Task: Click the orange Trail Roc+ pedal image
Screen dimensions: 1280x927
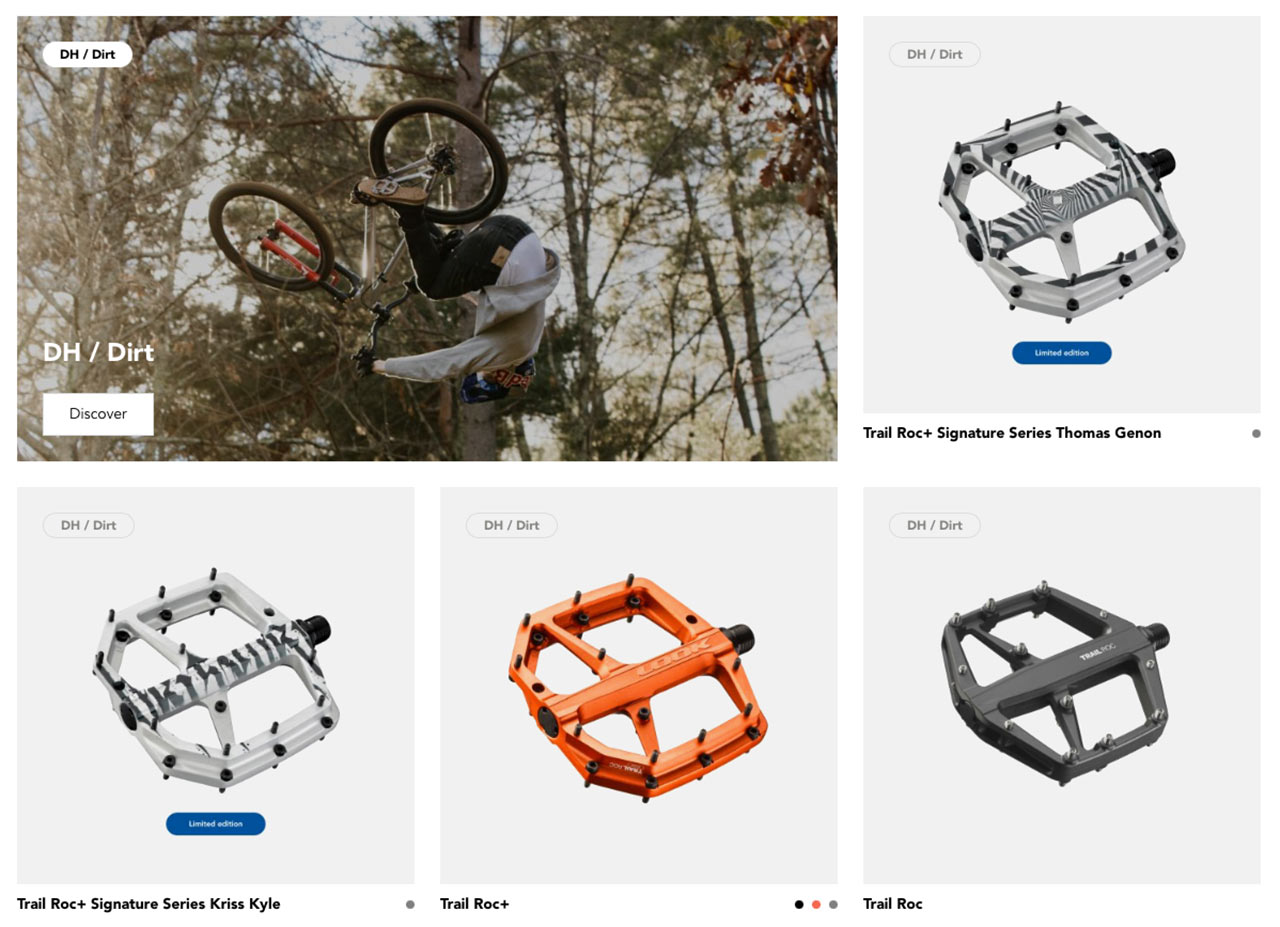Action: tap(638, 688)
